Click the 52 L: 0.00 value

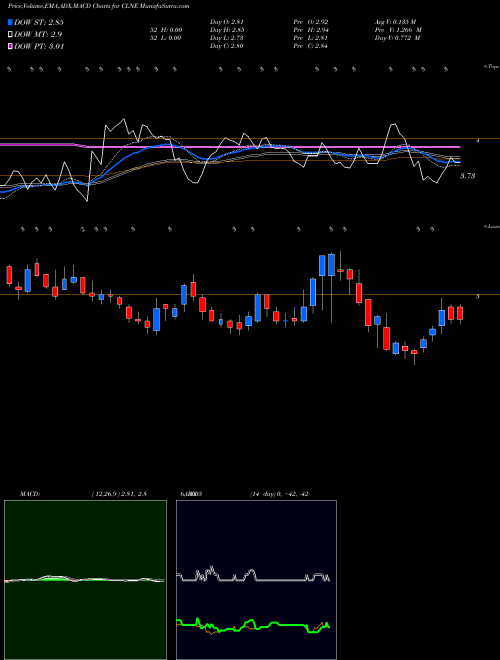pos(165,38)
